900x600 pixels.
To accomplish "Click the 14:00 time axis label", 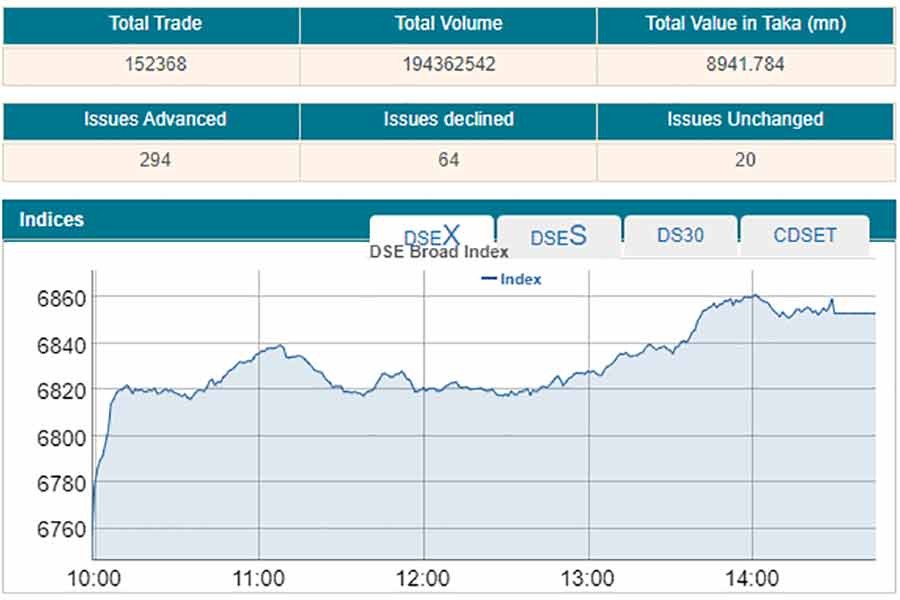I will [752, 578].
